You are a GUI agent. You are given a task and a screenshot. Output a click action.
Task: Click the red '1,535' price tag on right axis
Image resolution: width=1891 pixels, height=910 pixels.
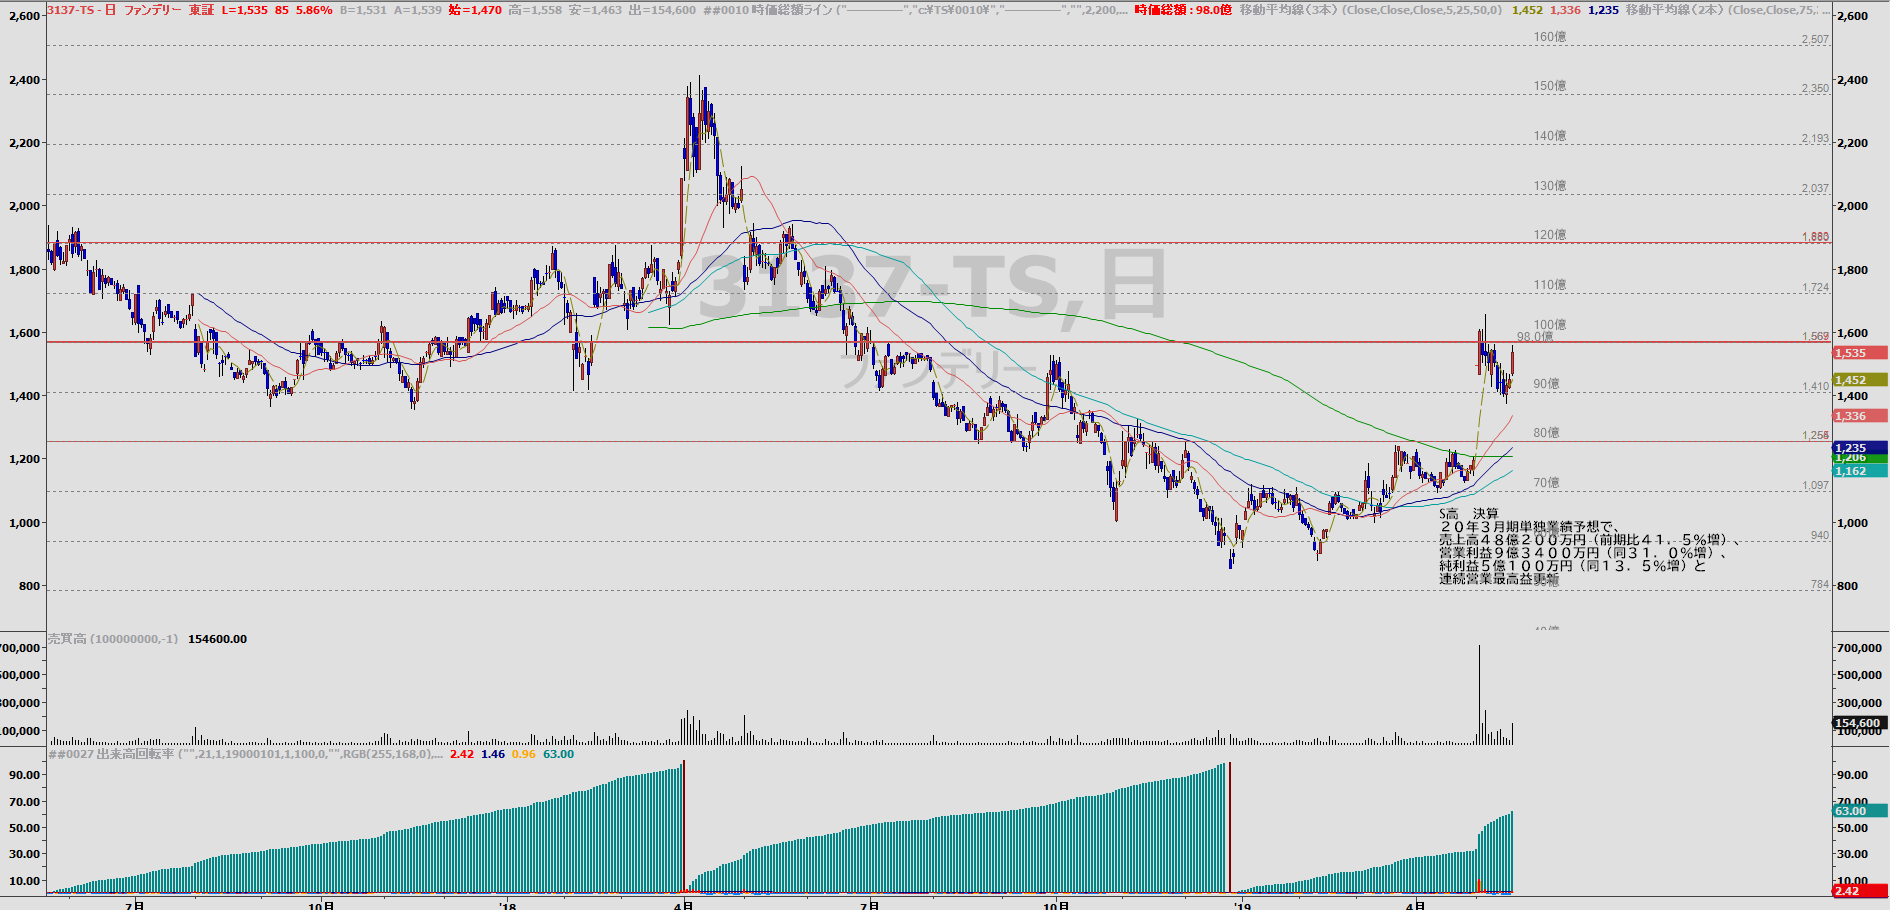point(1859,353)
